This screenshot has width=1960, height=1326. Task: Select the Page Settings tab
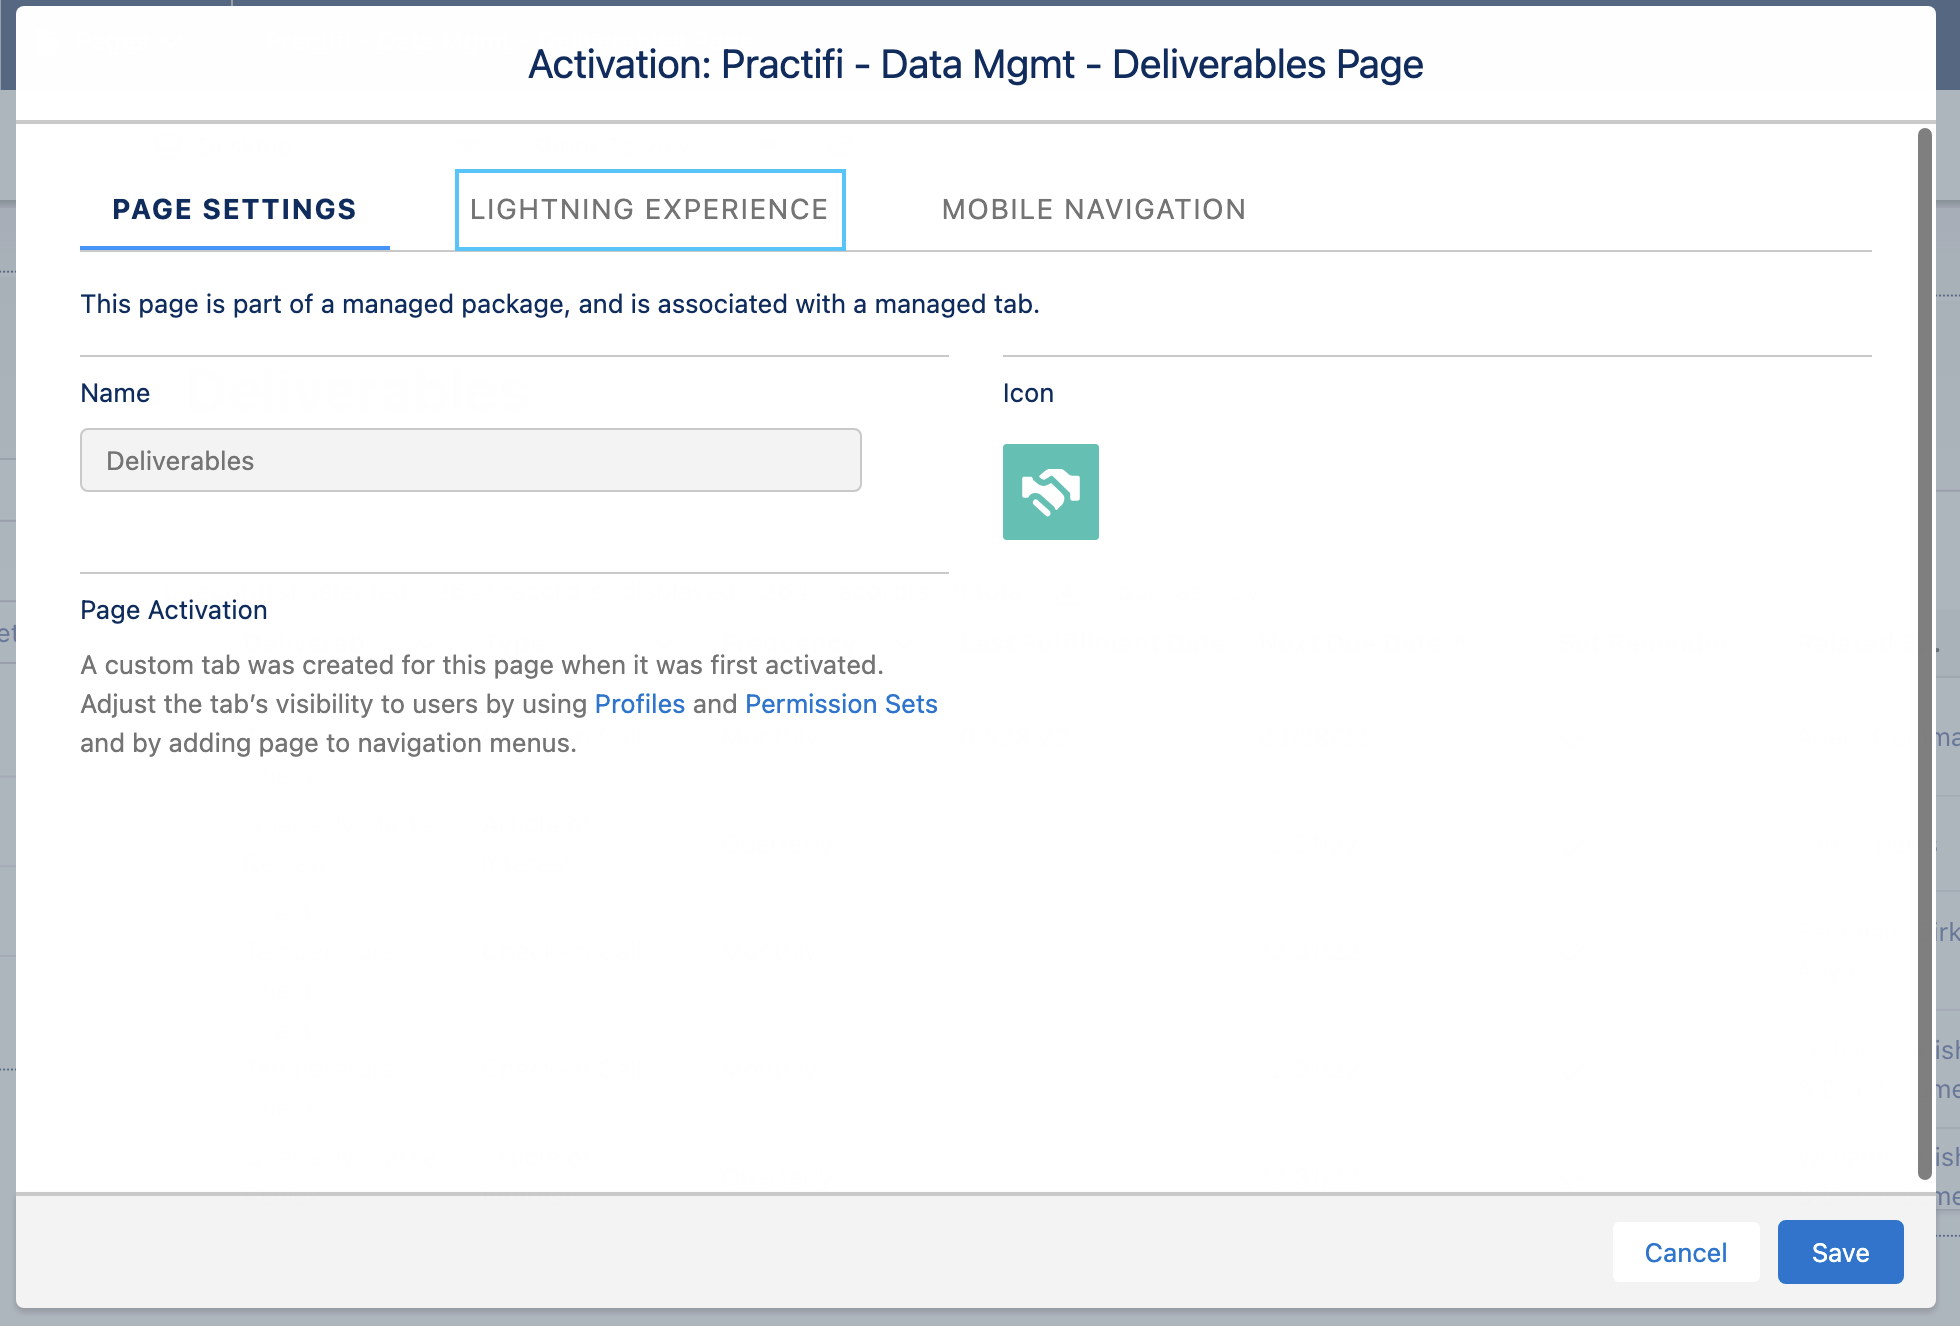[x=234, y=209]
